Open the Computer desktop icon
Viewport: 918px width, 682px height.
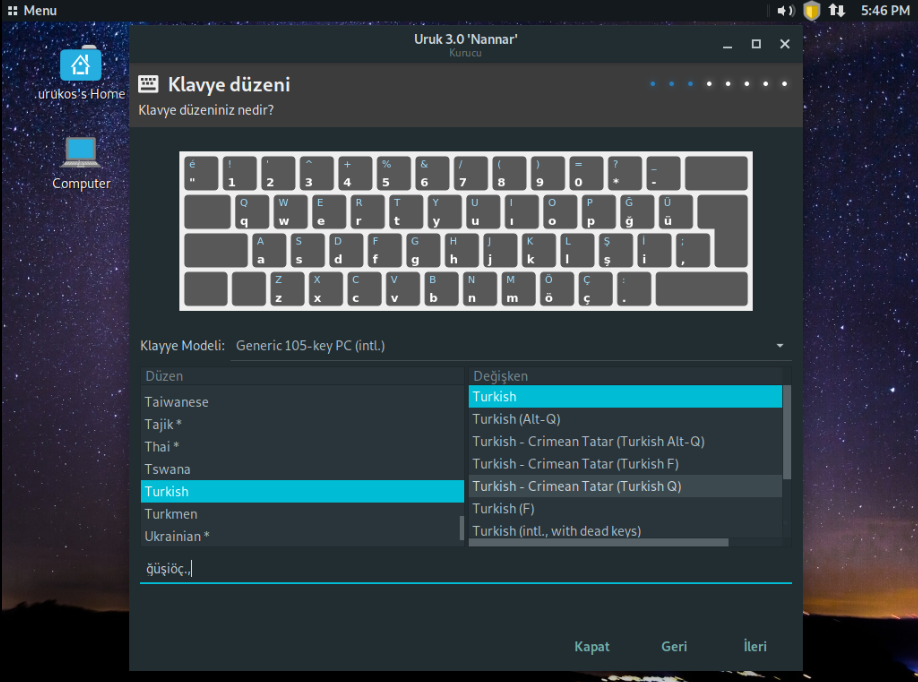81,163
